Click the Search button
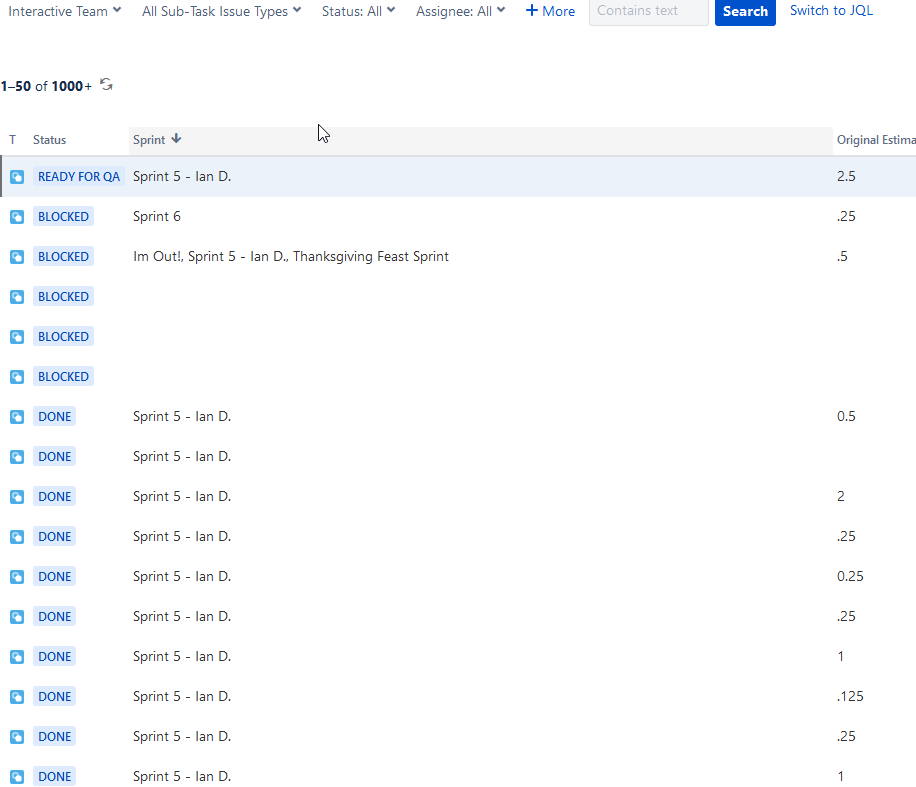Screen dimensions: 916x787 point(745,11)
